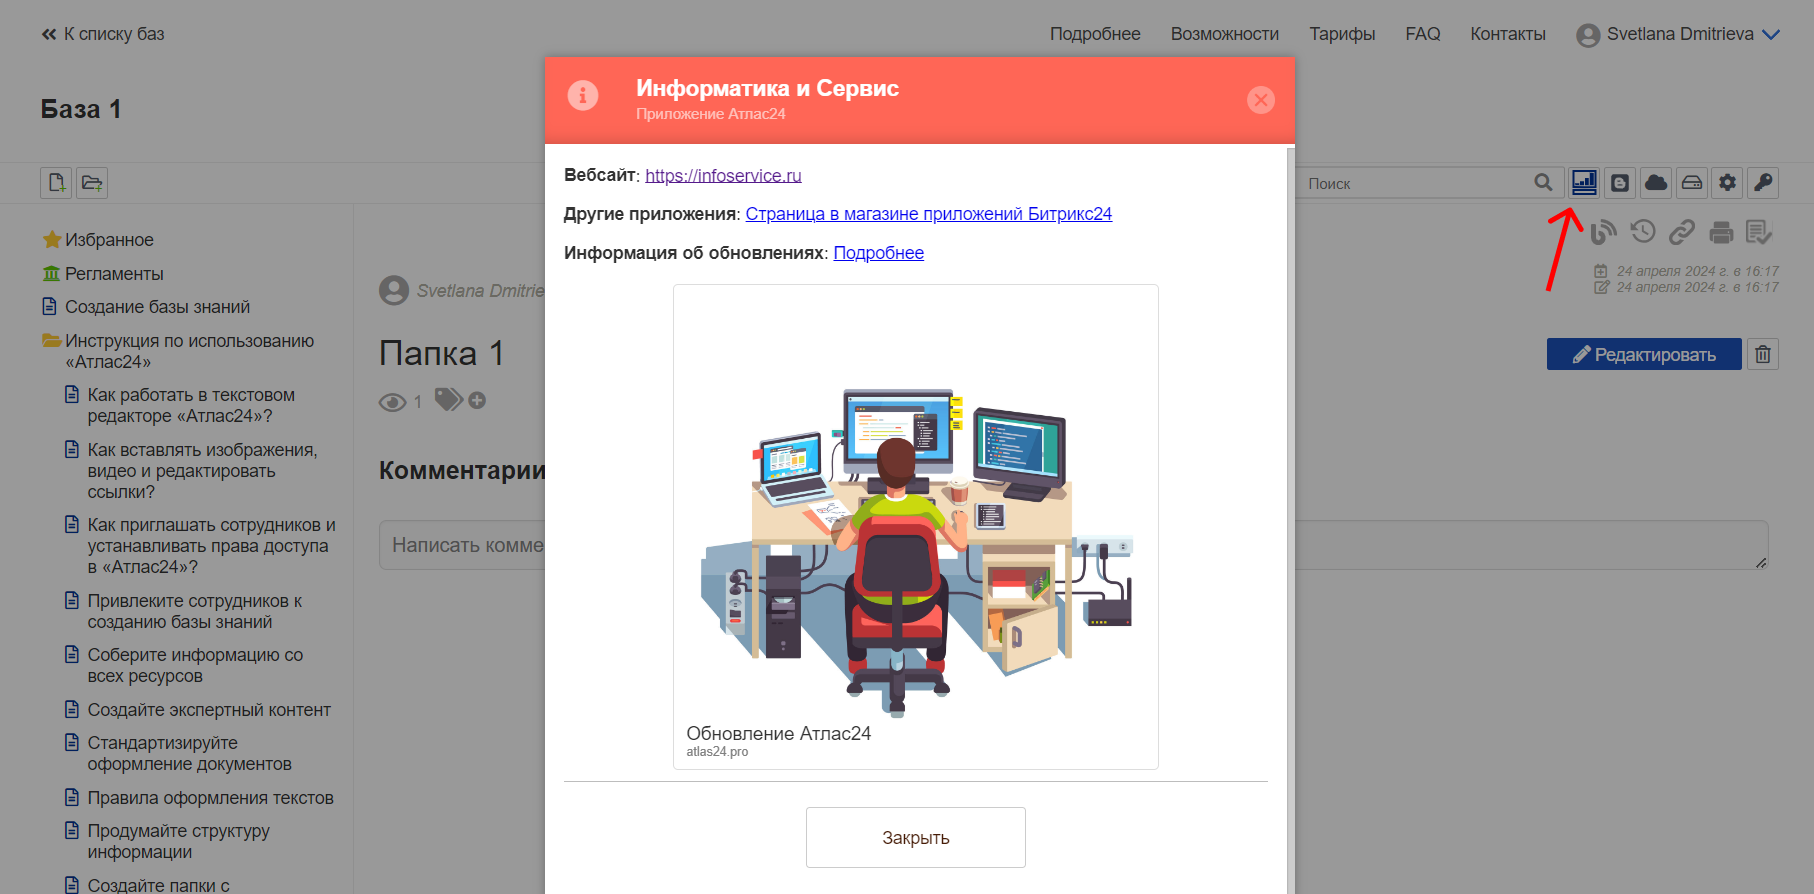
Task: Click the printer icon
Action: (1721, 233)
